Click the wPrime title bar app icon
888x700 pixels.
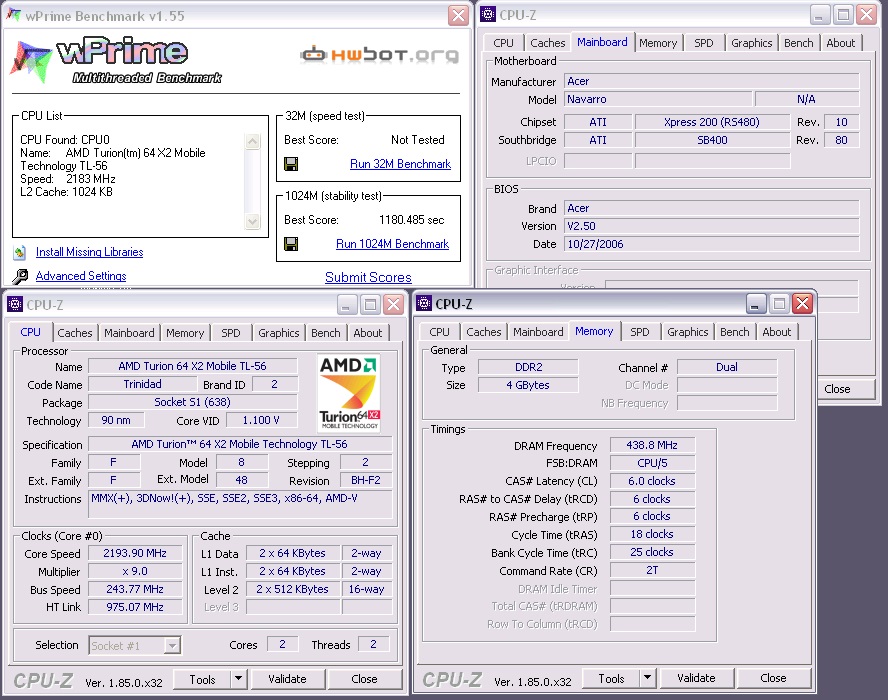pyautogui.click(x=14, y=15)
